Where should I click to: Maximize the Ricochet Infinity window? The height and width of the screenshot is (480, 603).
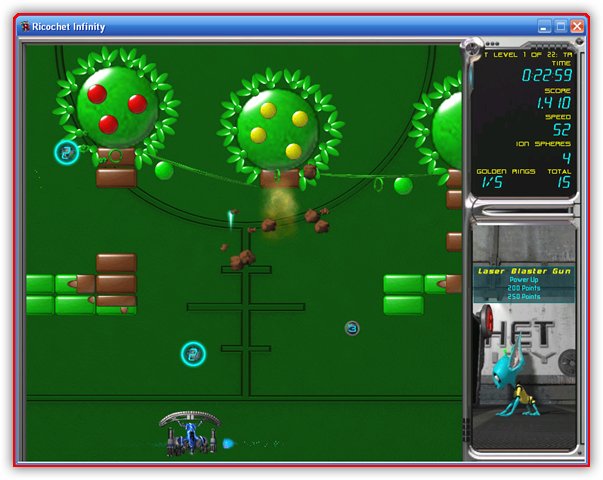coord(561,26)
